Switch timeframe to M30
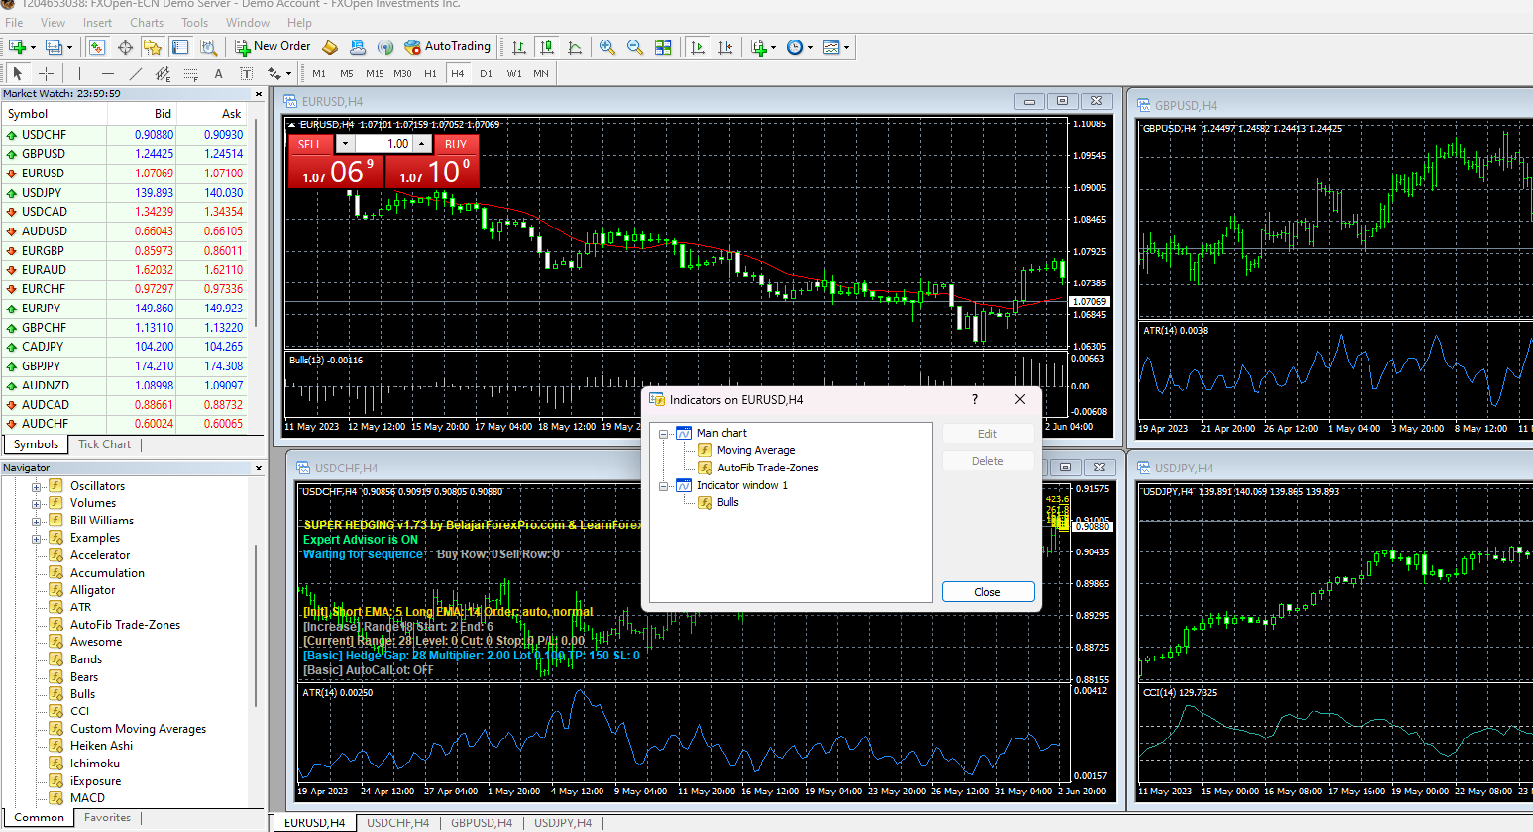The width and height of the screenshot is (1533, 832). click(402, 73)
